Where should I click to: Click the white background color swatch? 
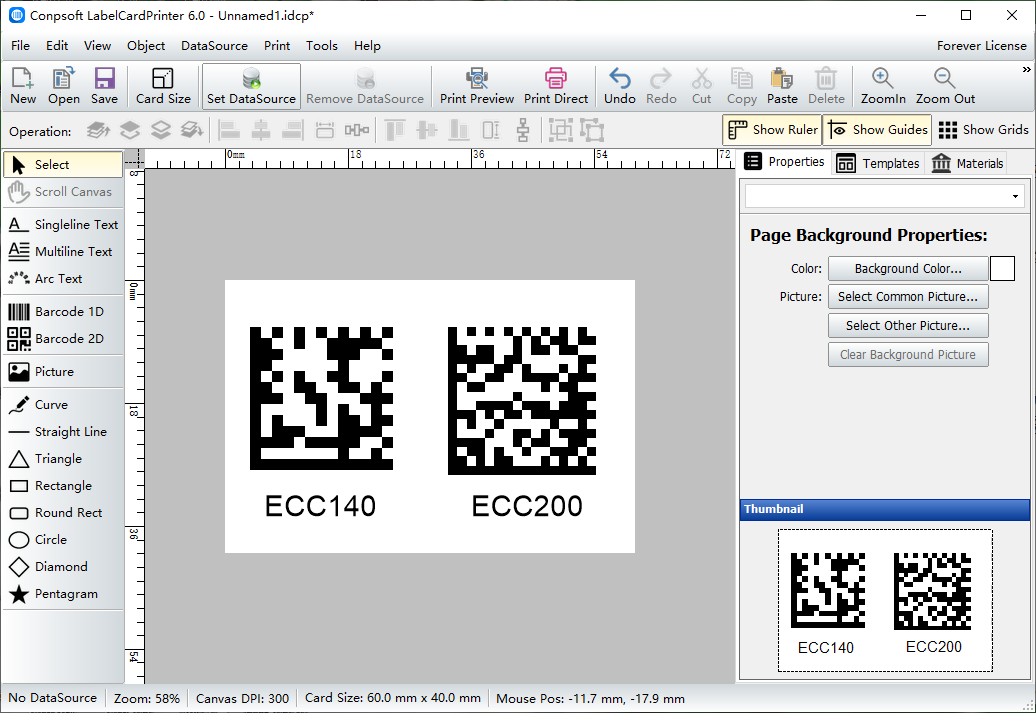pos(1002,269)
